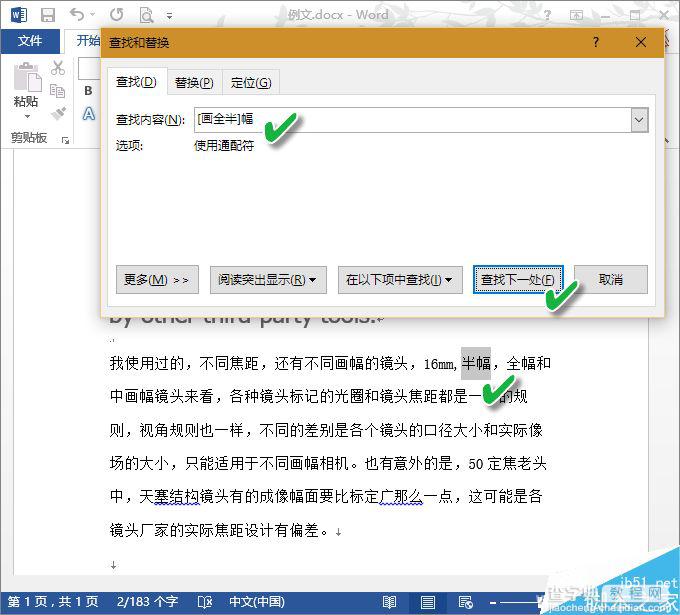680x615 pixels.
Task: Change language via 中文(中国)
Action: click(x=257, y=602)
